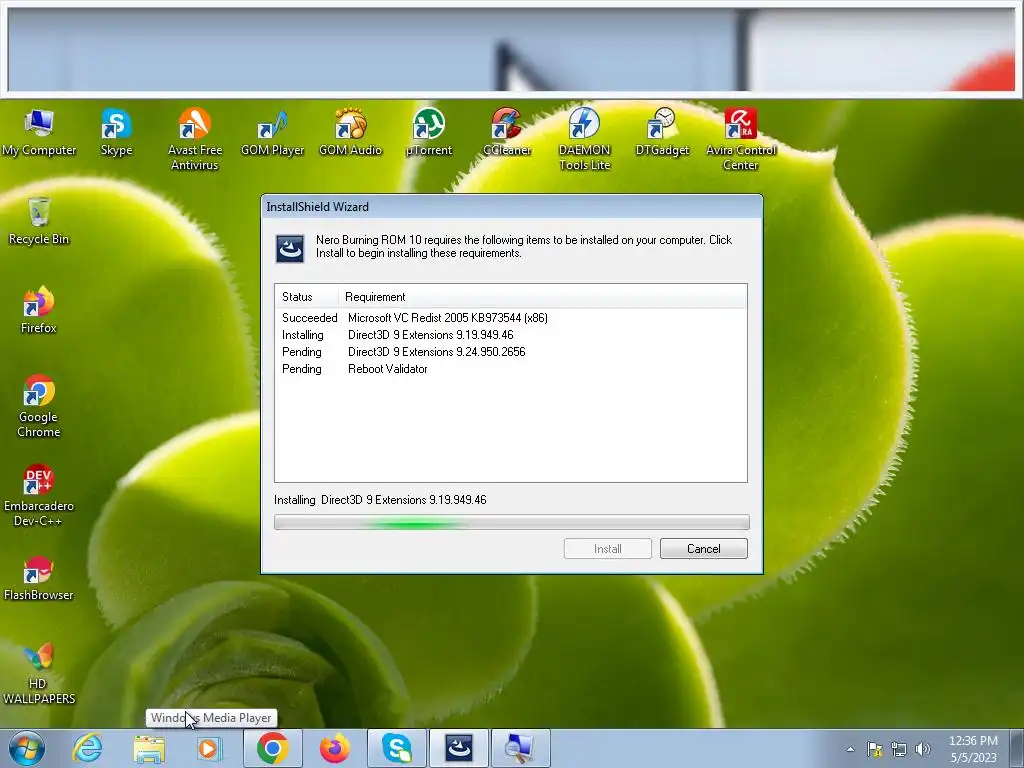Select the DTGadget desktop shortcut
Image resolution: width=1024 pixels, height=768 pixels.
click(x=662, y=133)
